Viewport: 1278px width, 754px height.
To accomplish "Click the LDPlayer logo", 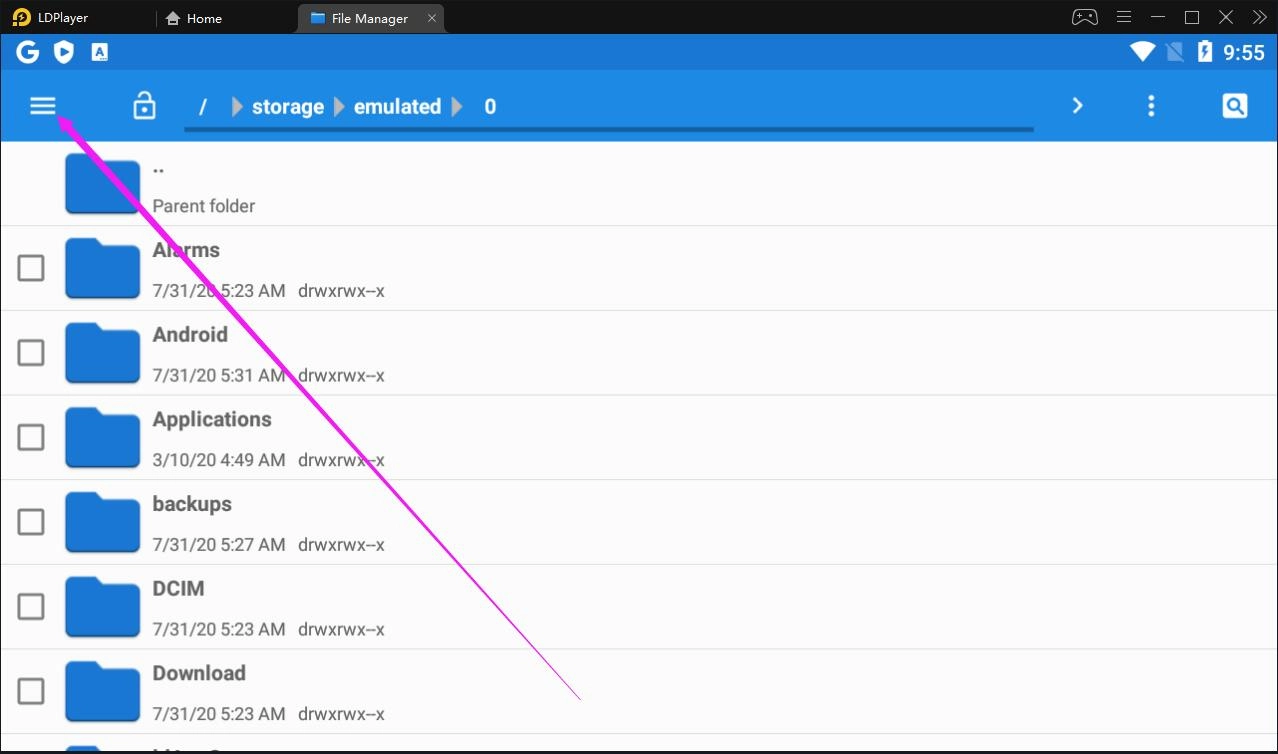I will tap(20, 17).
